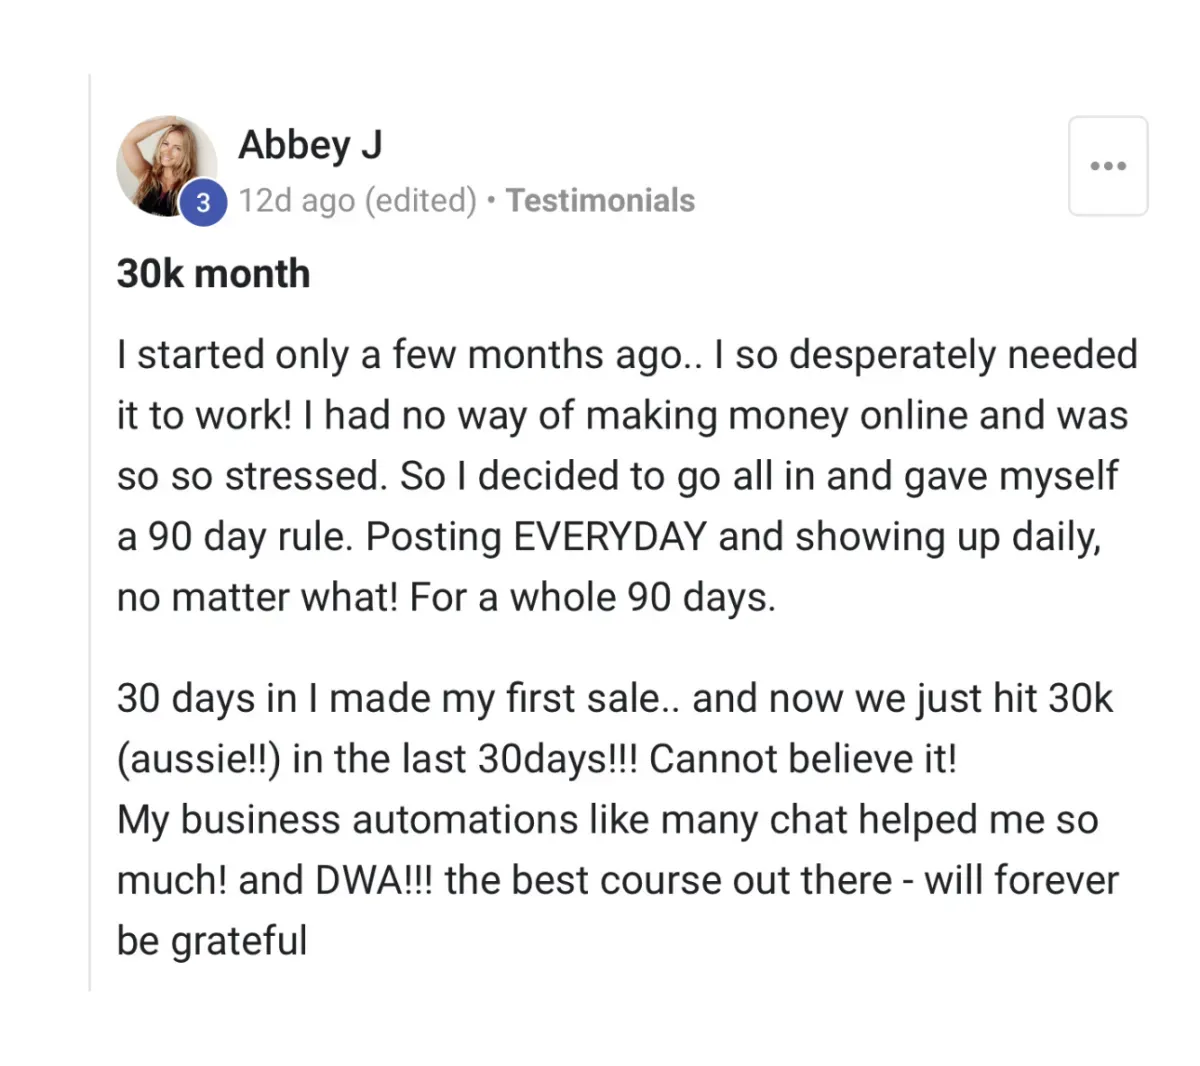Image resolution: width=1200 pixels, height=1066 pixels.
Task: Open the Abbey J author name link
Action: pos(310,145)
